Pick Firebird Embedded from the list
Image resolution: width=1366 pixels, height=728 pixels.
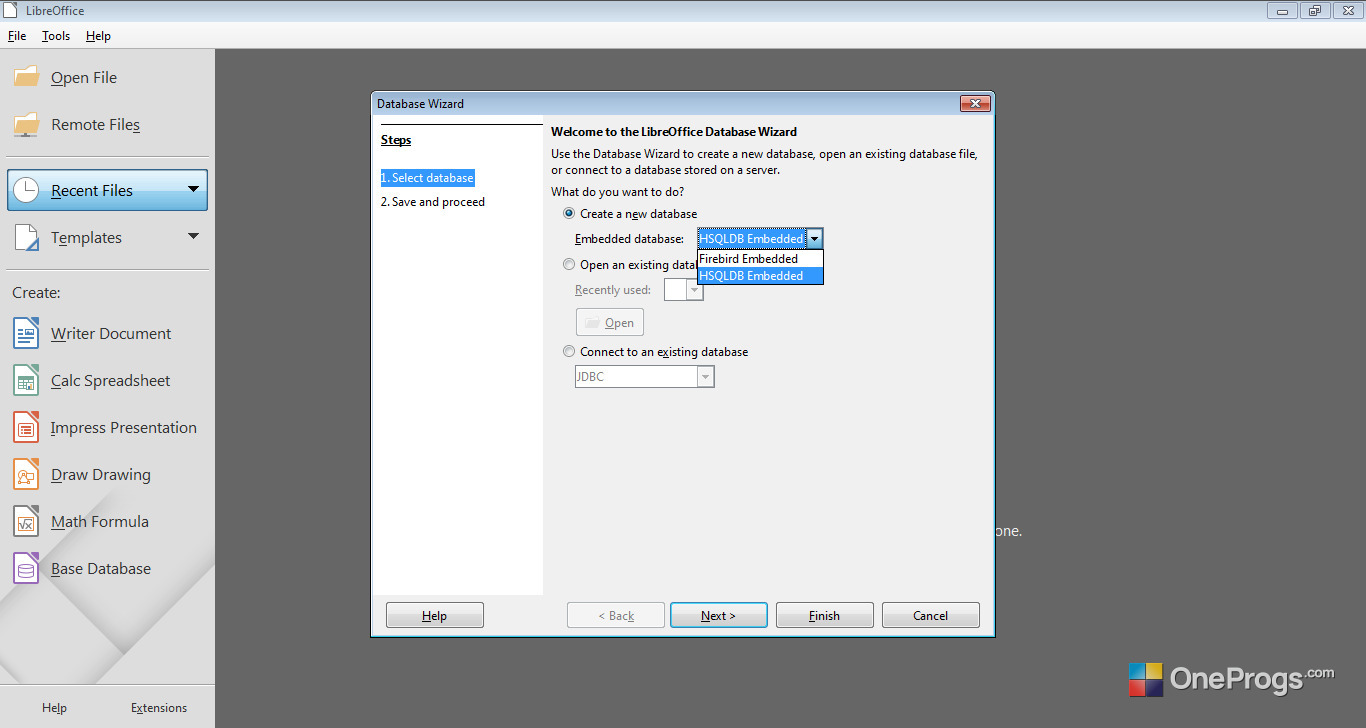coord(760,258)
